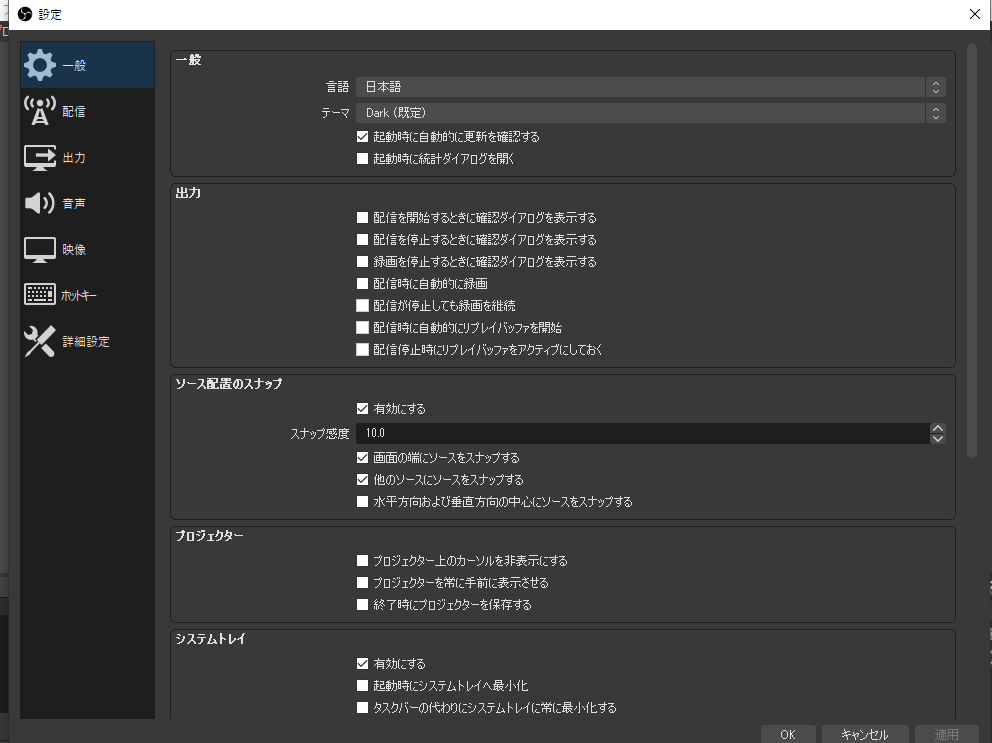The image size is (992, 743).
Task: Click the OK button
Action: pos(788,734)
